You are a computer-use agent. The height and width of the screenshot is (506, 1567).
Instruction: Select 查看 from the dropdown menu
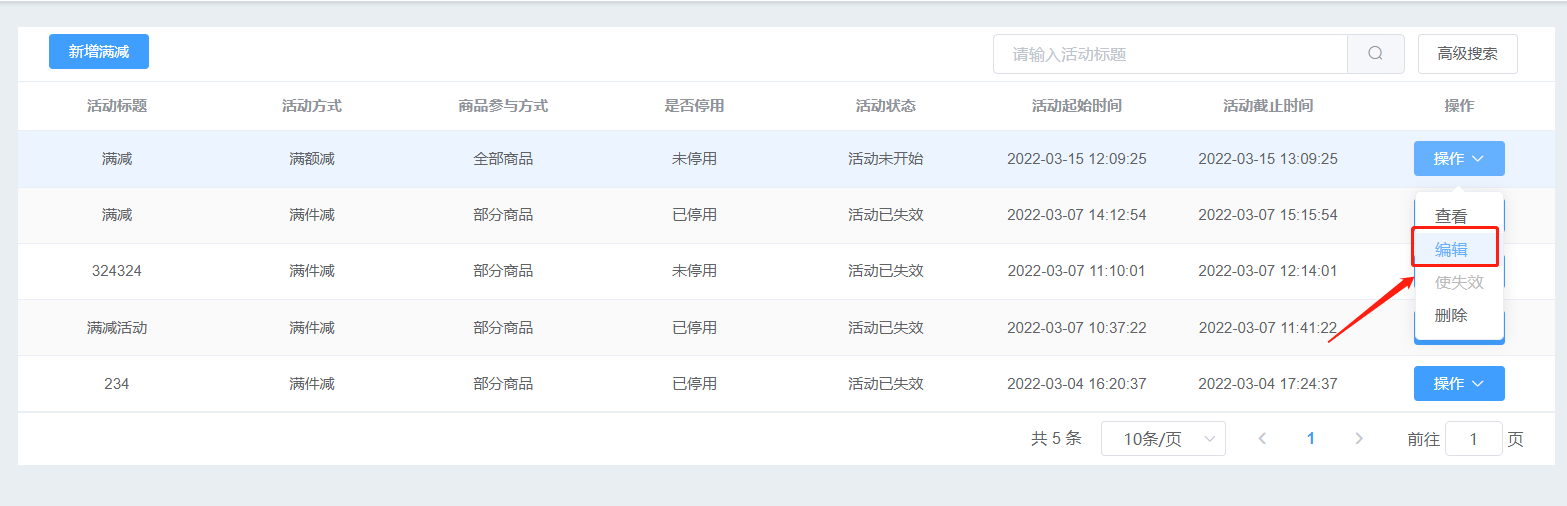coord(1451,216)
